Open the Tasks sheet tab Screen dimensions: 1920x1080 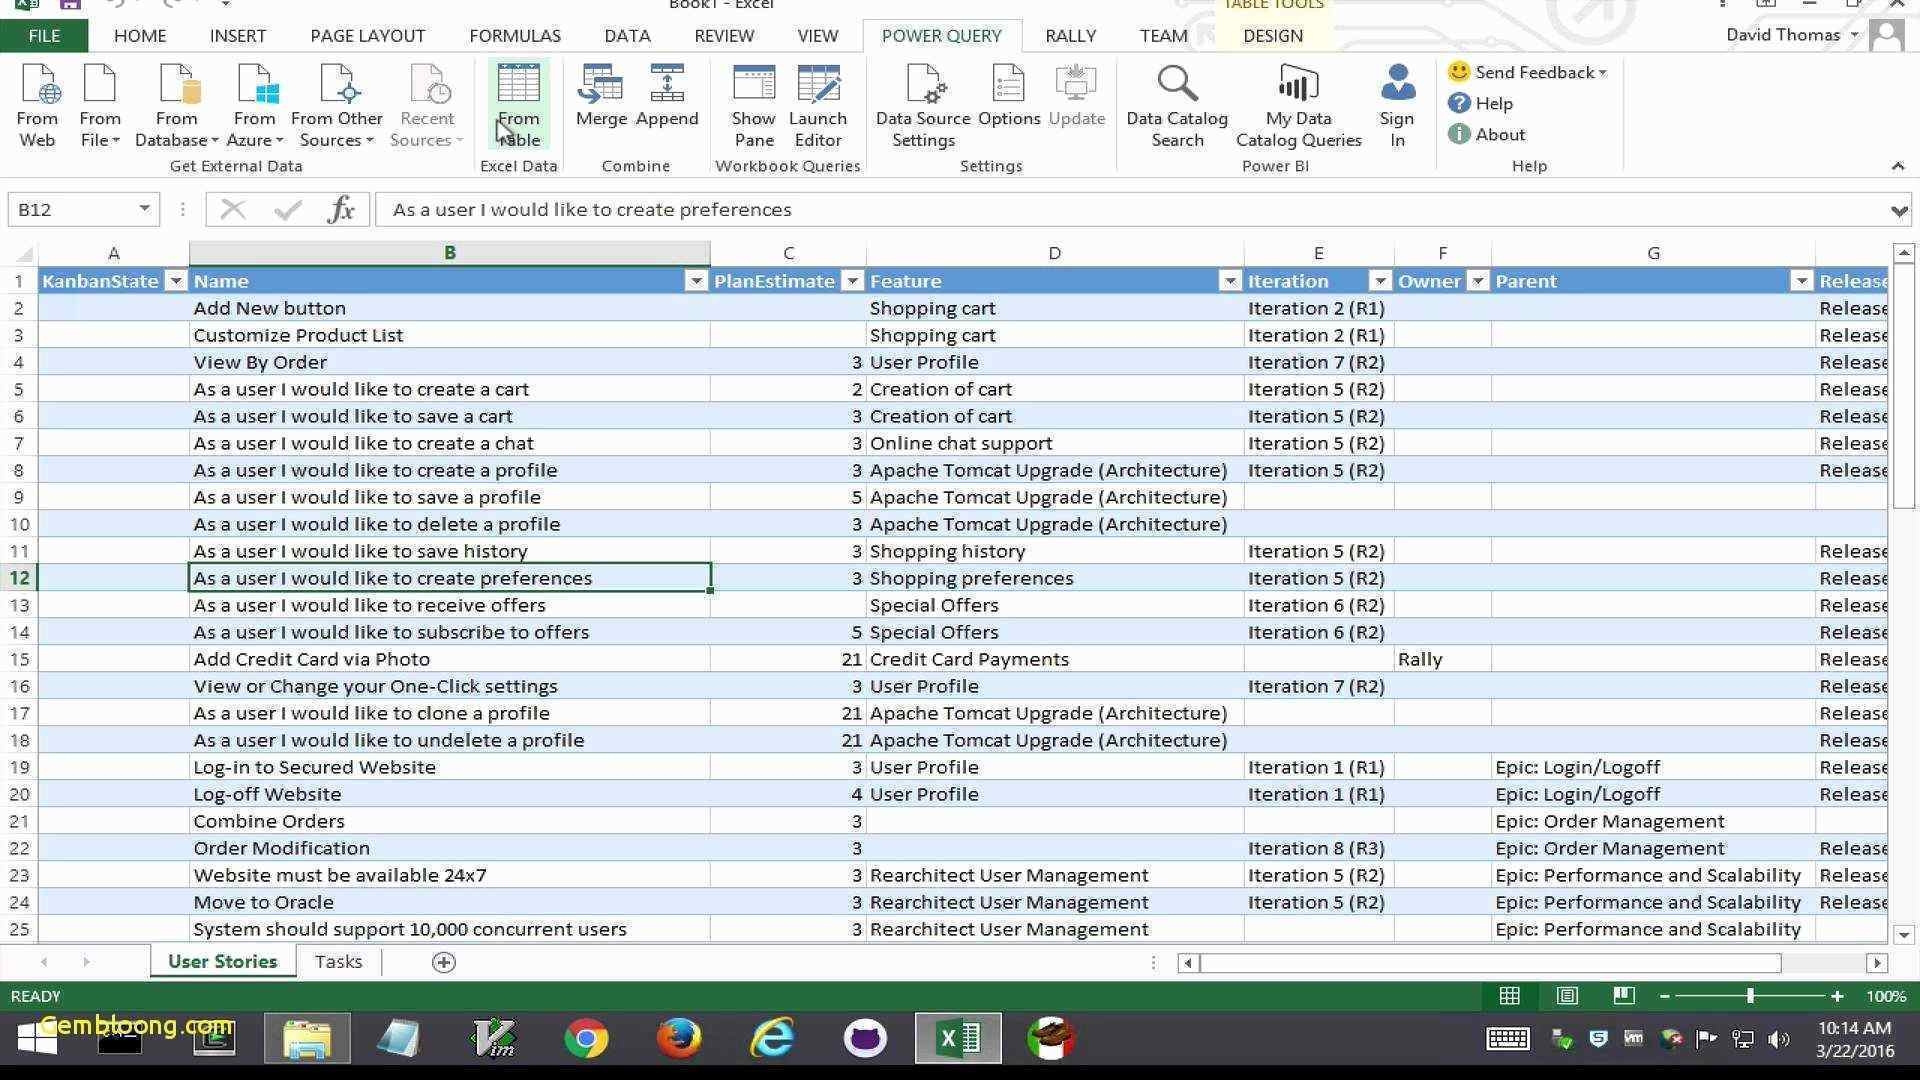(337, 961)
